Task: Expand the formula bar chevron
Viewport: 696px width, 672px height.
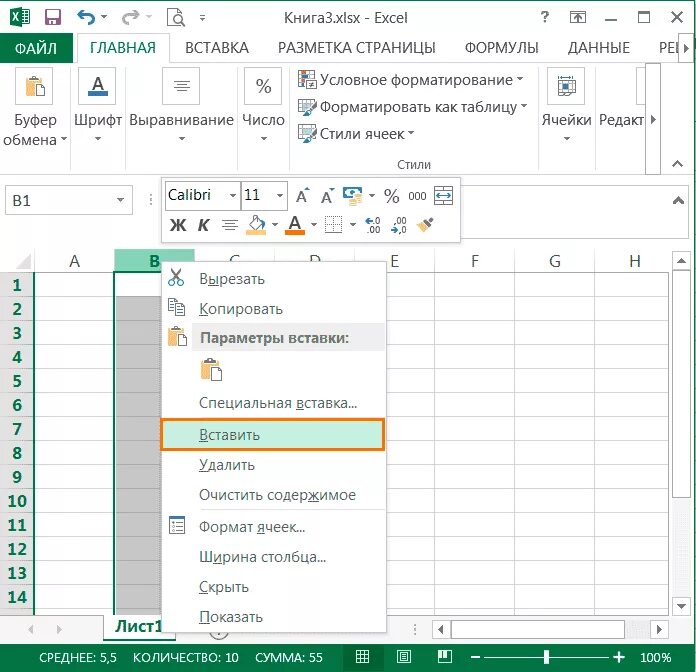Action: coord(678,201)
